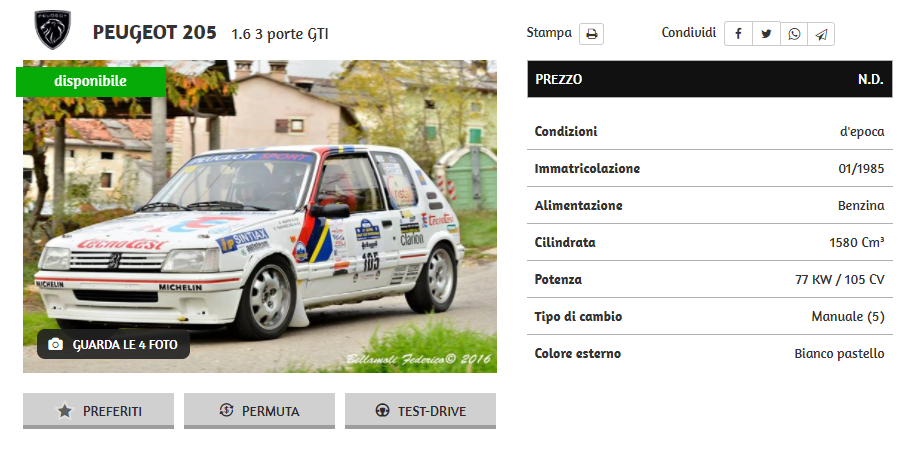
Task: Click the camera icon on the photo
Action: 55,344
